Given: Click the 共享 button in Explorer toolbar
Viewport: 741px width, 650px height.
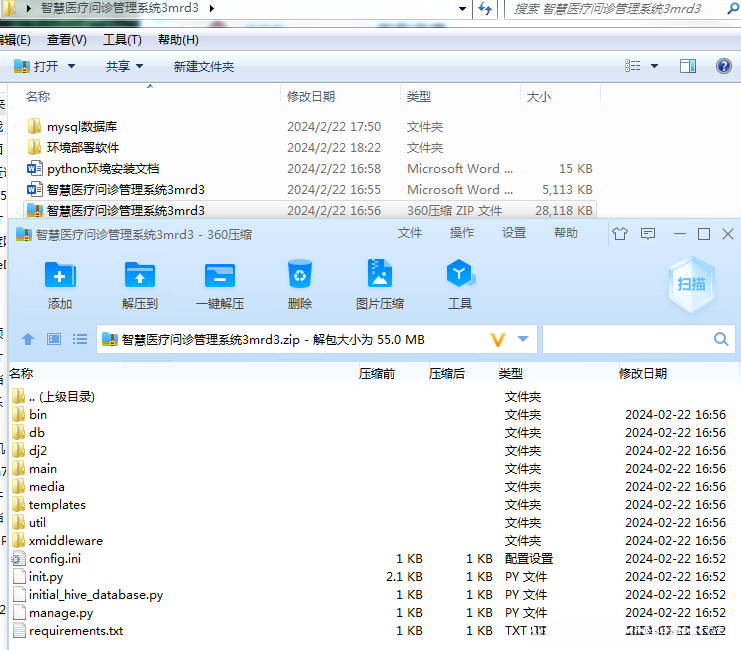Looking at the screenshot, I should pos(118,66).
